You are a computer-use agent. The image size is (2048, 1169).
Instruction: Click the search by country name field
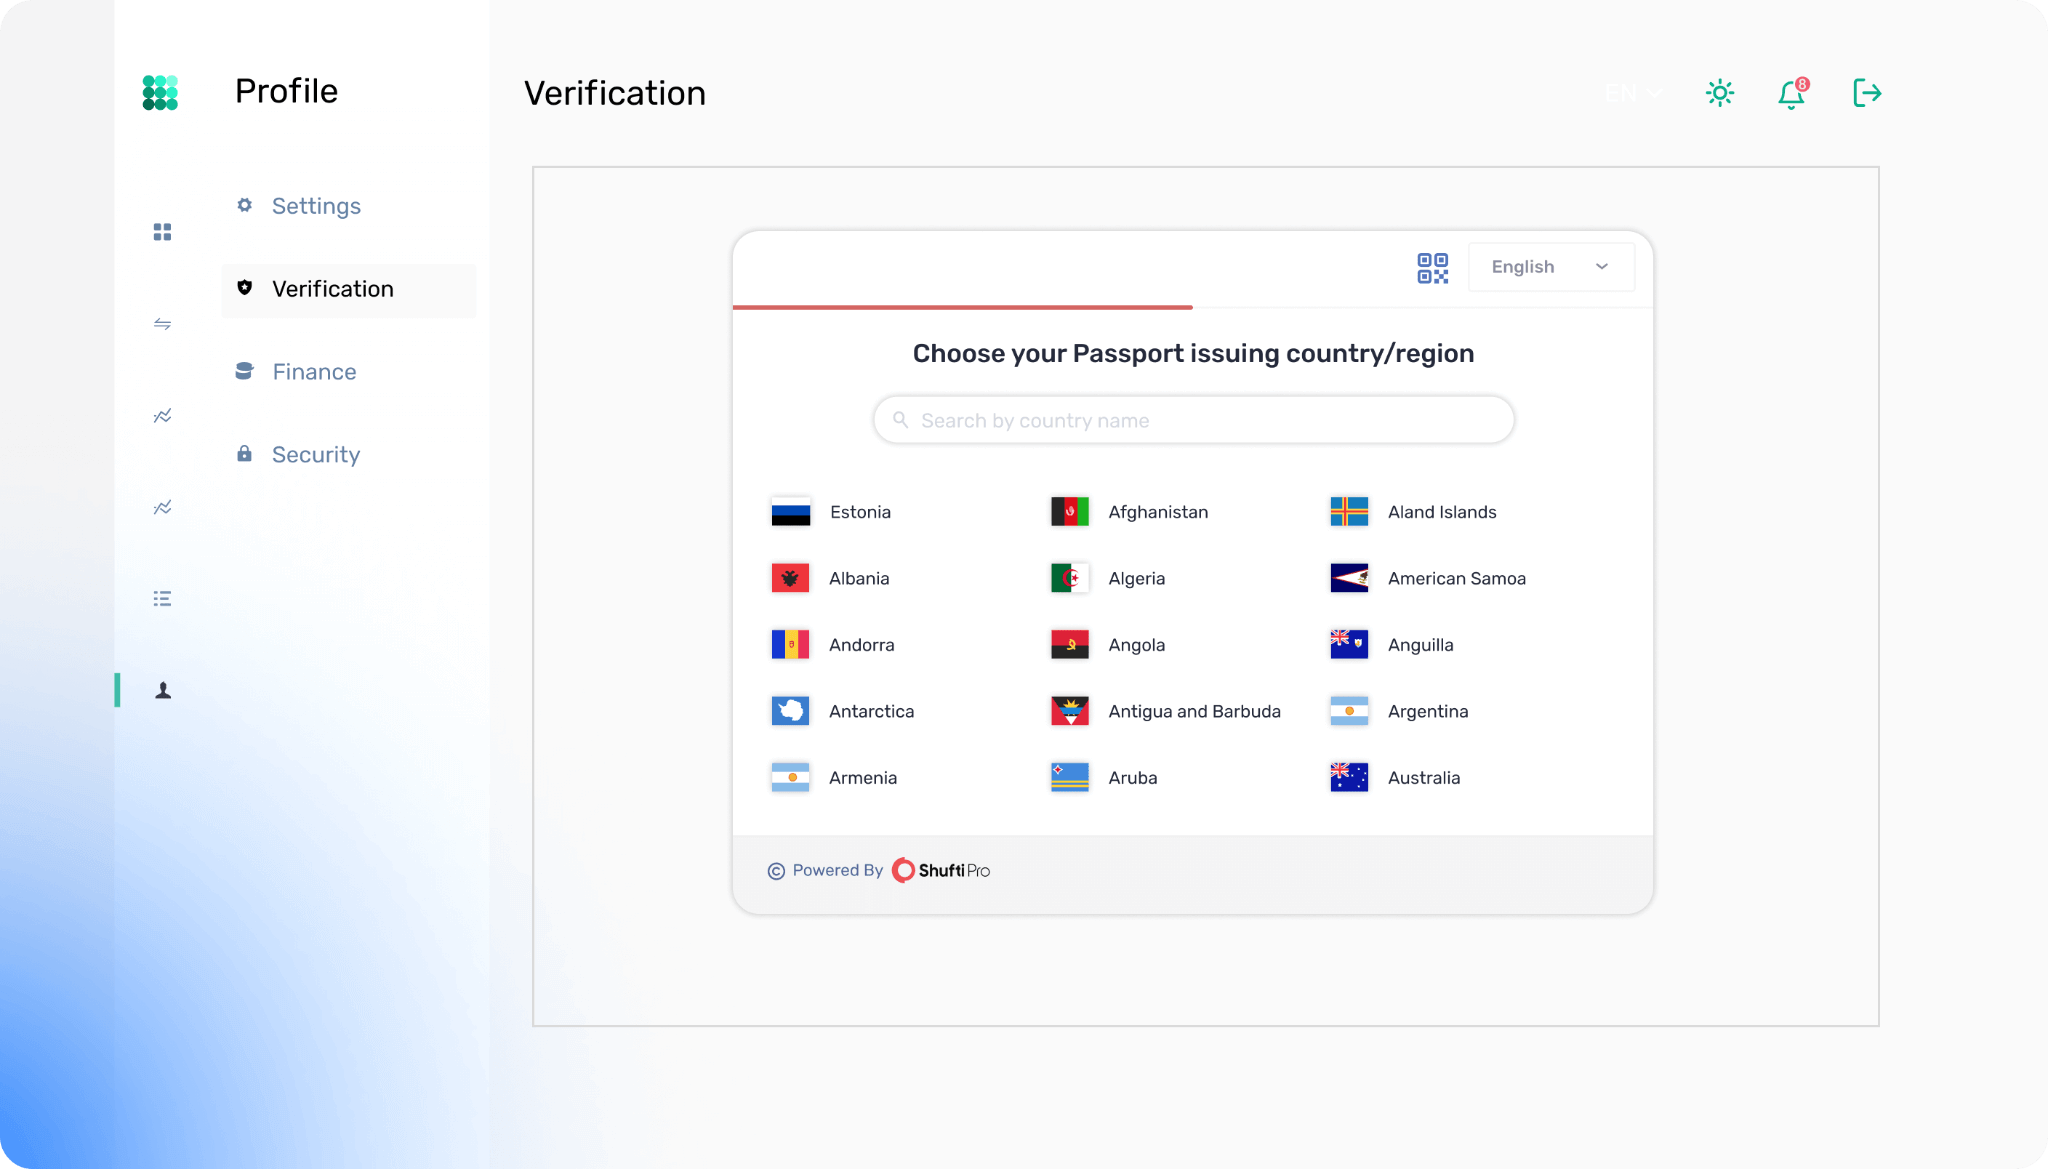pyautogui.click(x=1193, y=420)
